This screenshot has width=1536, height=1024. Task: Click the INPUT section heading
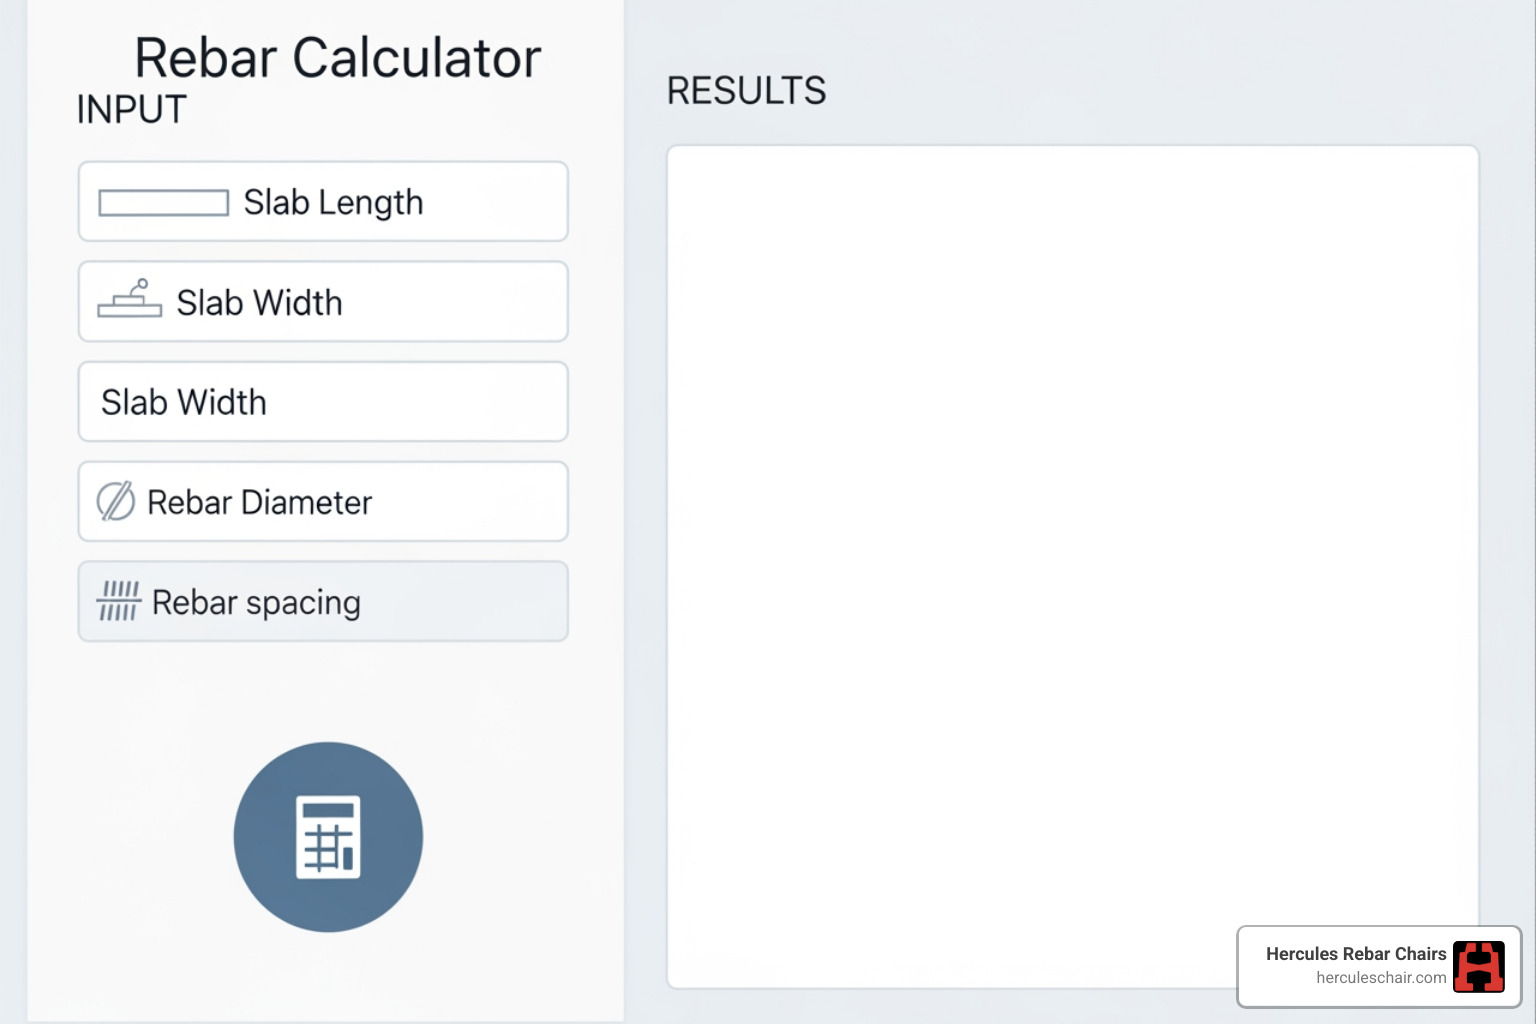click(131, 110)
